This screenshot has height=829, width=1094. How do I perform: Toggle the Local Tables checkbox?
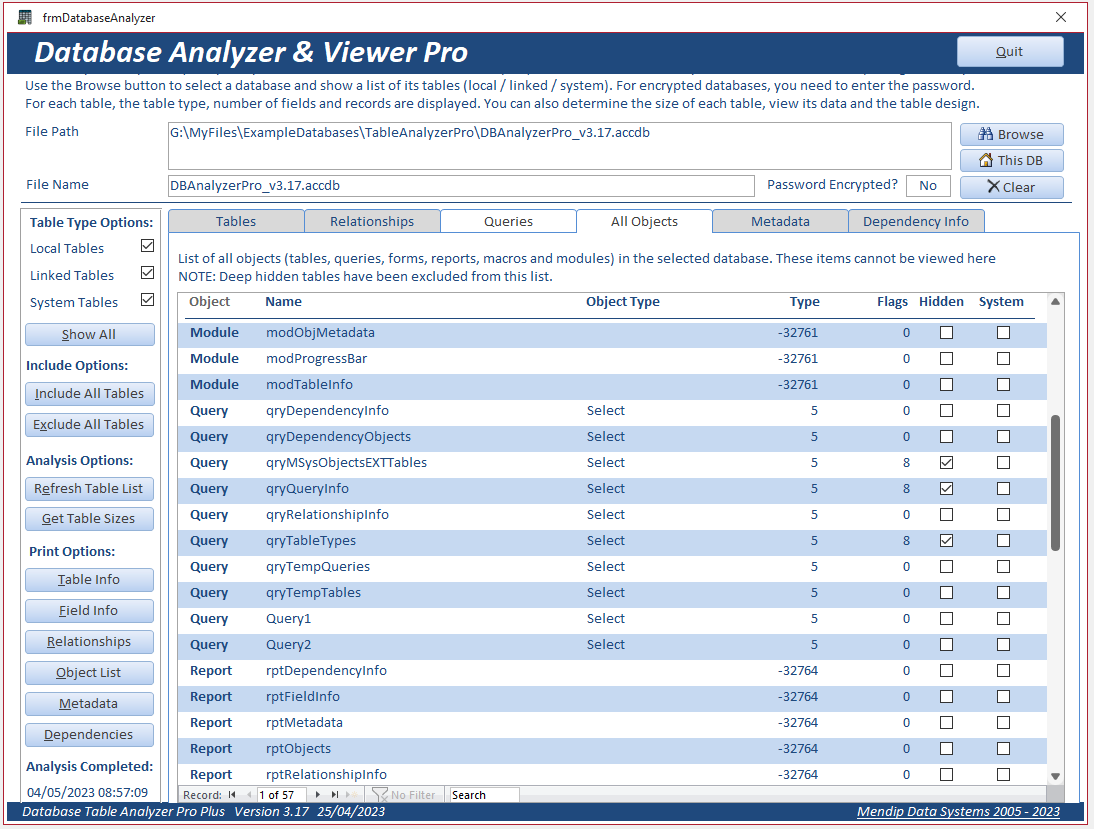[x=147, y=246]
